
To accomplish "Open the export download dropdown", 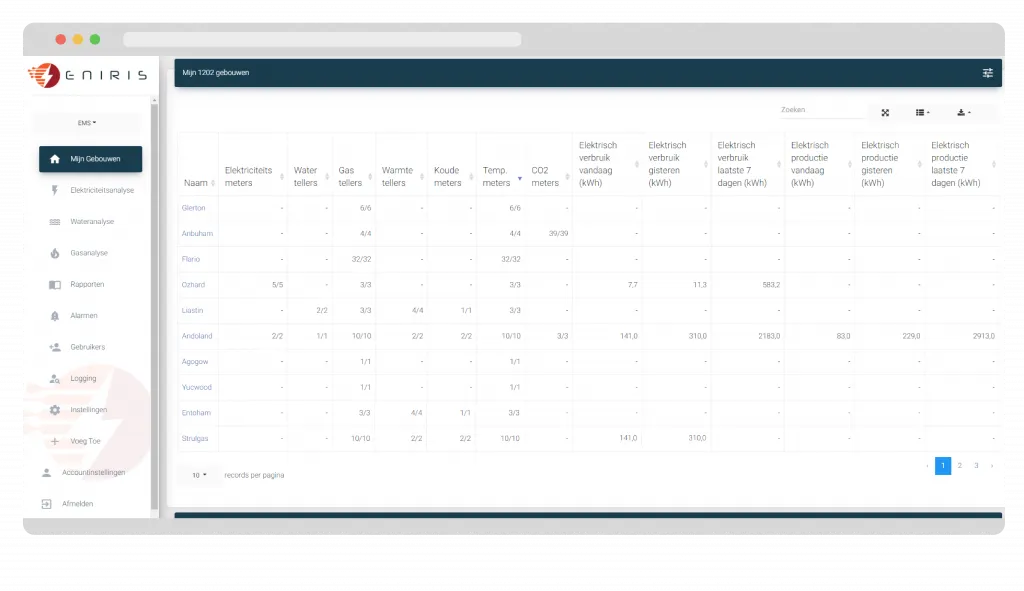I will [963, 112].
